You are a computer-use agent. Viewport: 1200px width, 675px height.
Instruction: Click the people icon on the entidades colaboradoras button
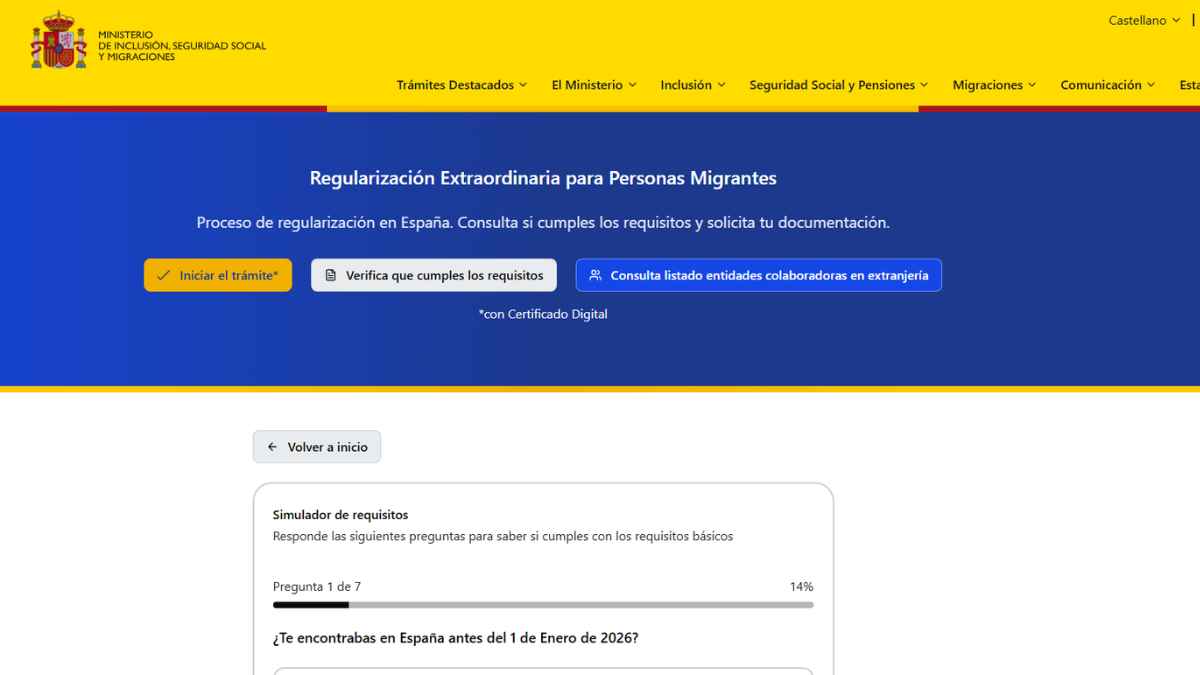[x=595, y=274]
